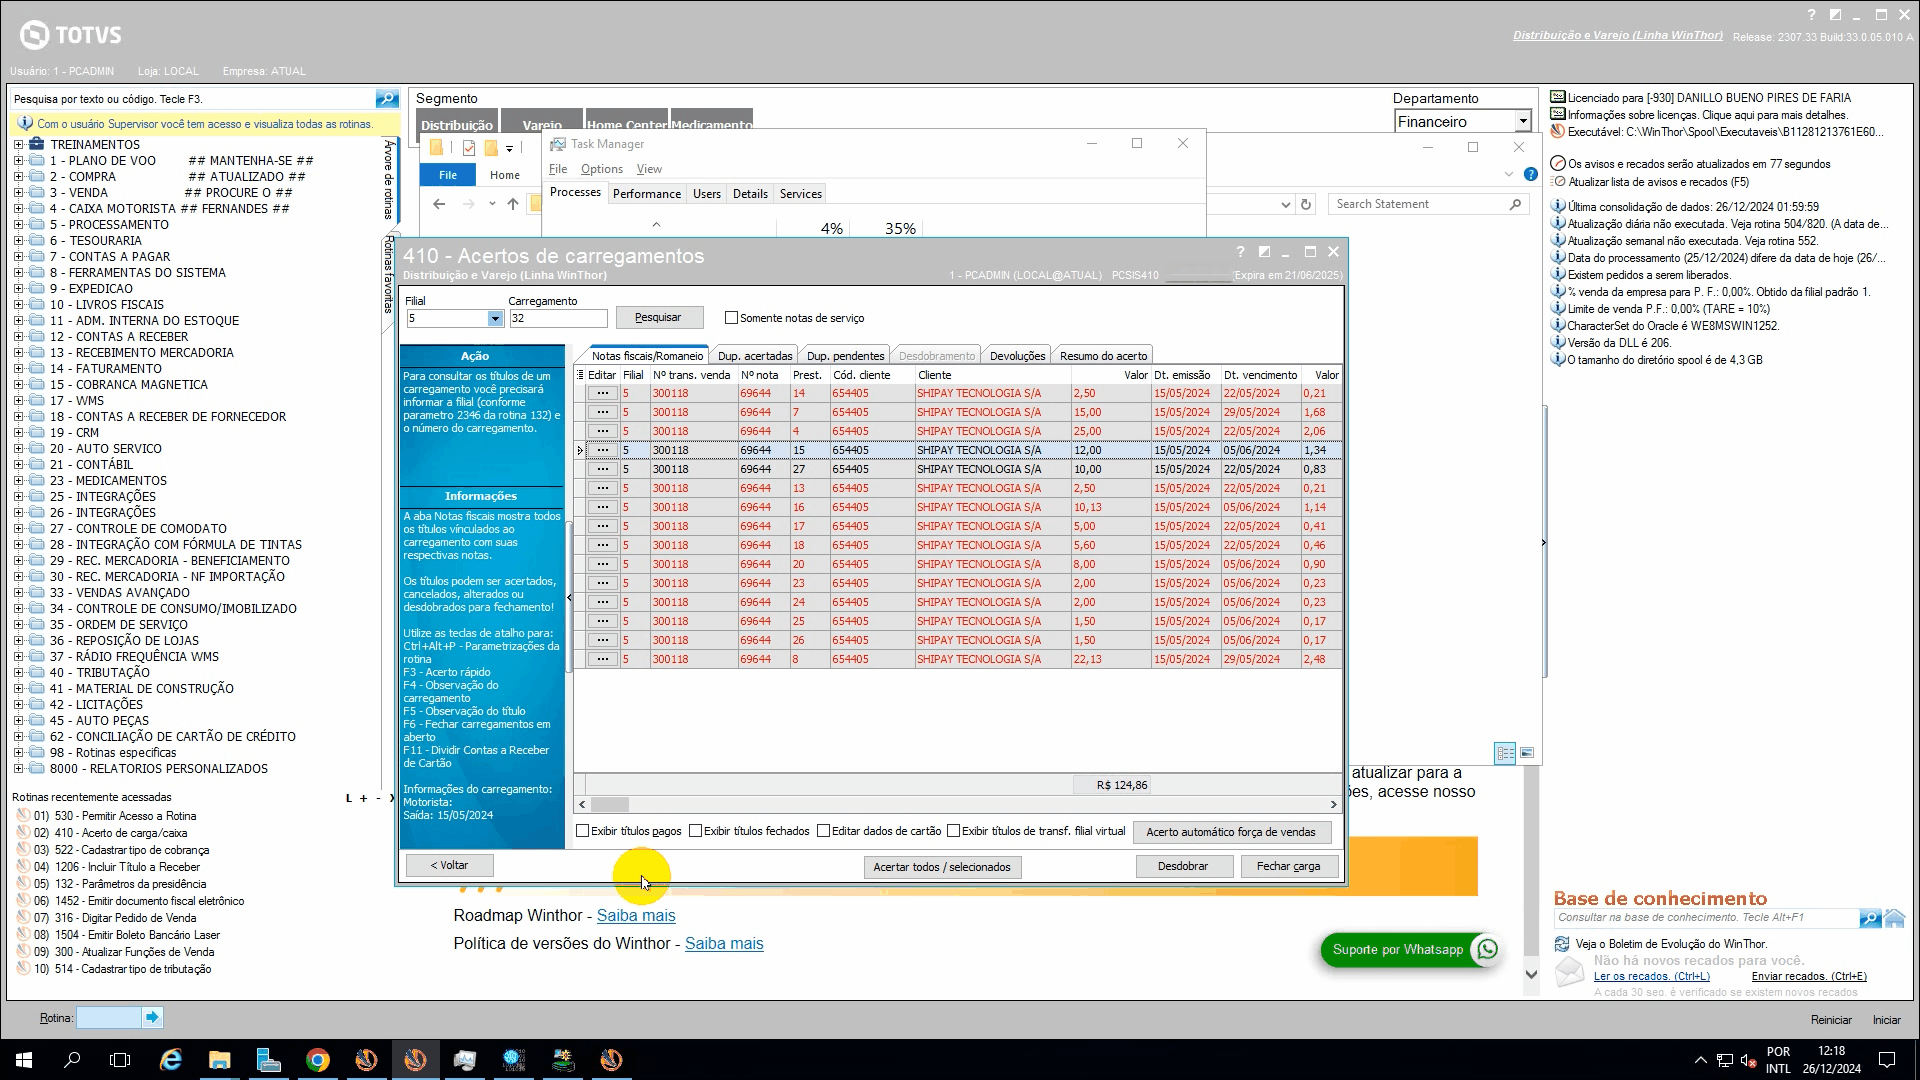This screenshot has height=1080, width=1920.
Task: Click the Fechar carga button
Action: (1288, 866)
